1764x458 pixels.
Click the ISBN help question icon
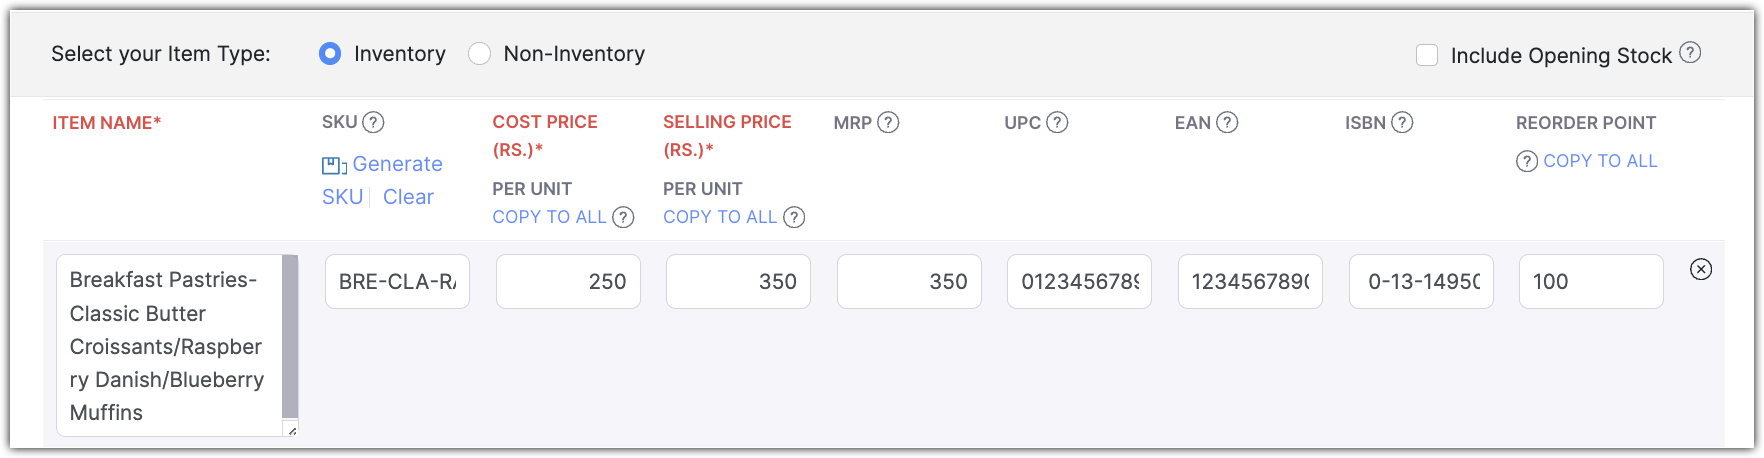[1402, 123]
